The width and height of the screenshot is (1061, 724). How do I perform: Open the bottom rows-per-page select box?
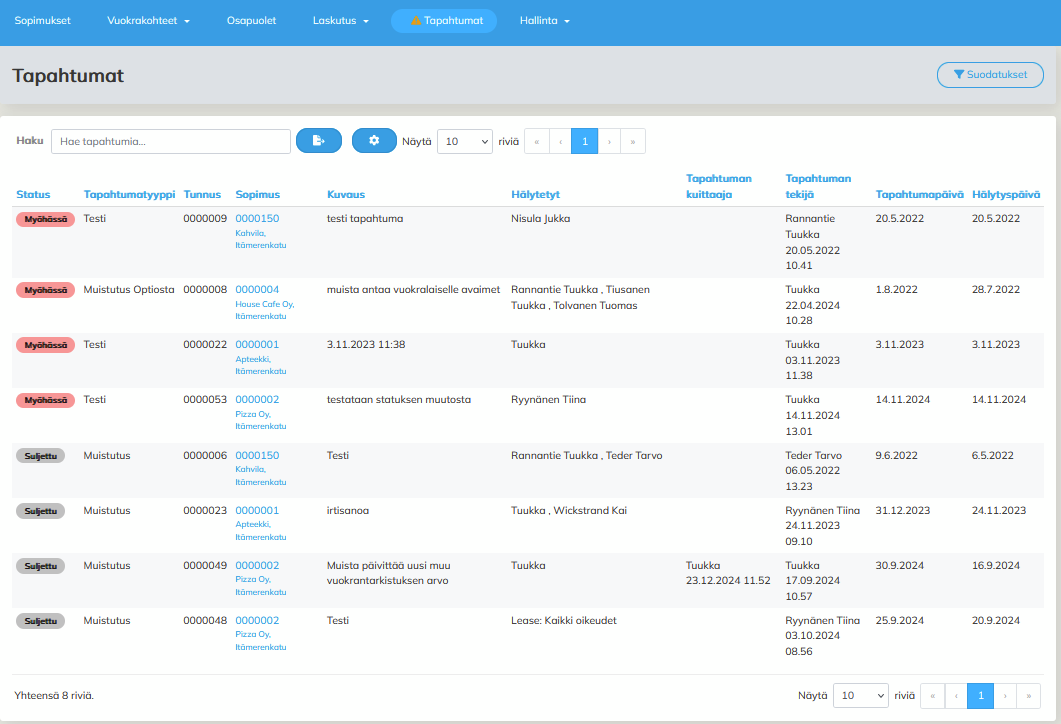coord(861,696)
